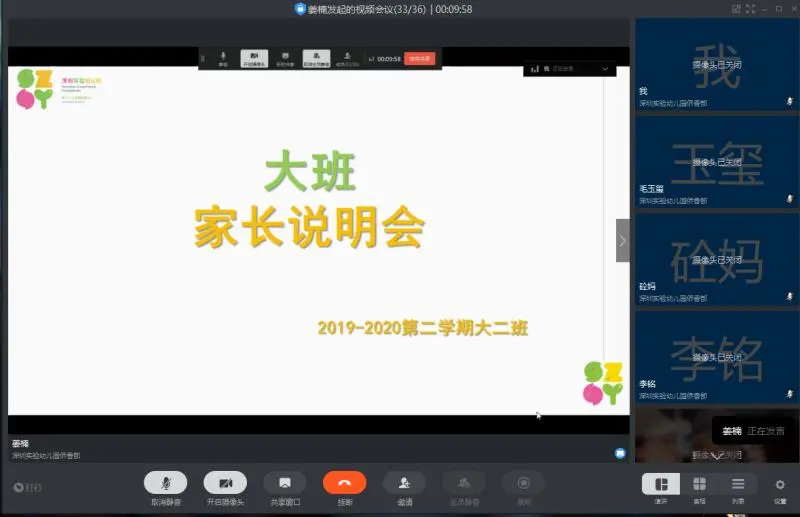
Task: Click the 00:09:58 timer in shared toolbar
Action: pos(389,59)
